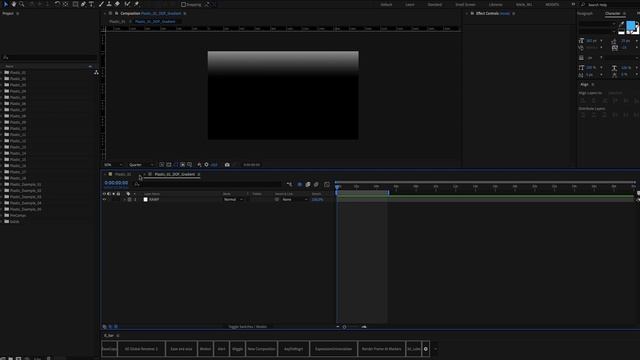Hide the RAMP layer eye
The image size is (640, 360).
(104, 200)
